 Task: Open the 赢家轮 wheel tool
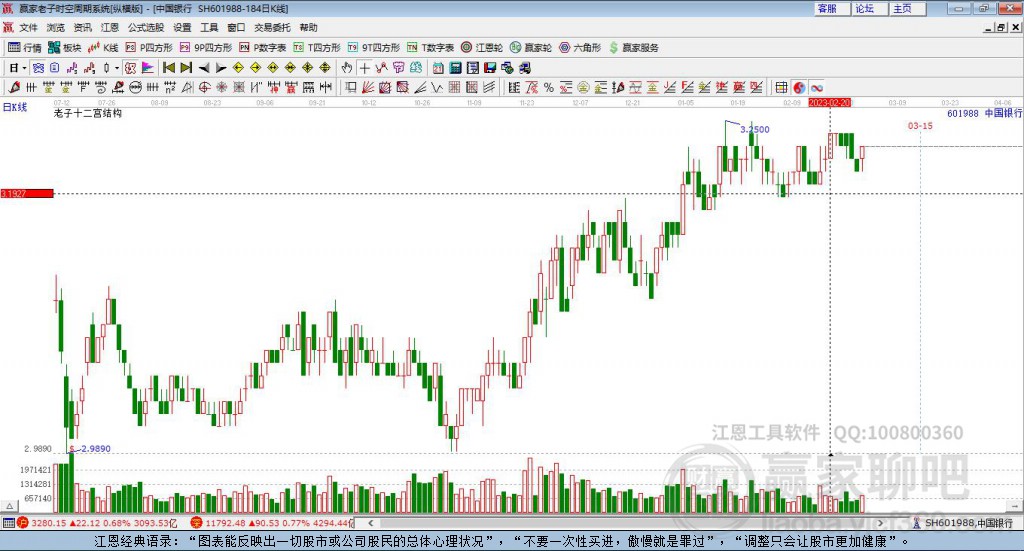pos(531,48)
